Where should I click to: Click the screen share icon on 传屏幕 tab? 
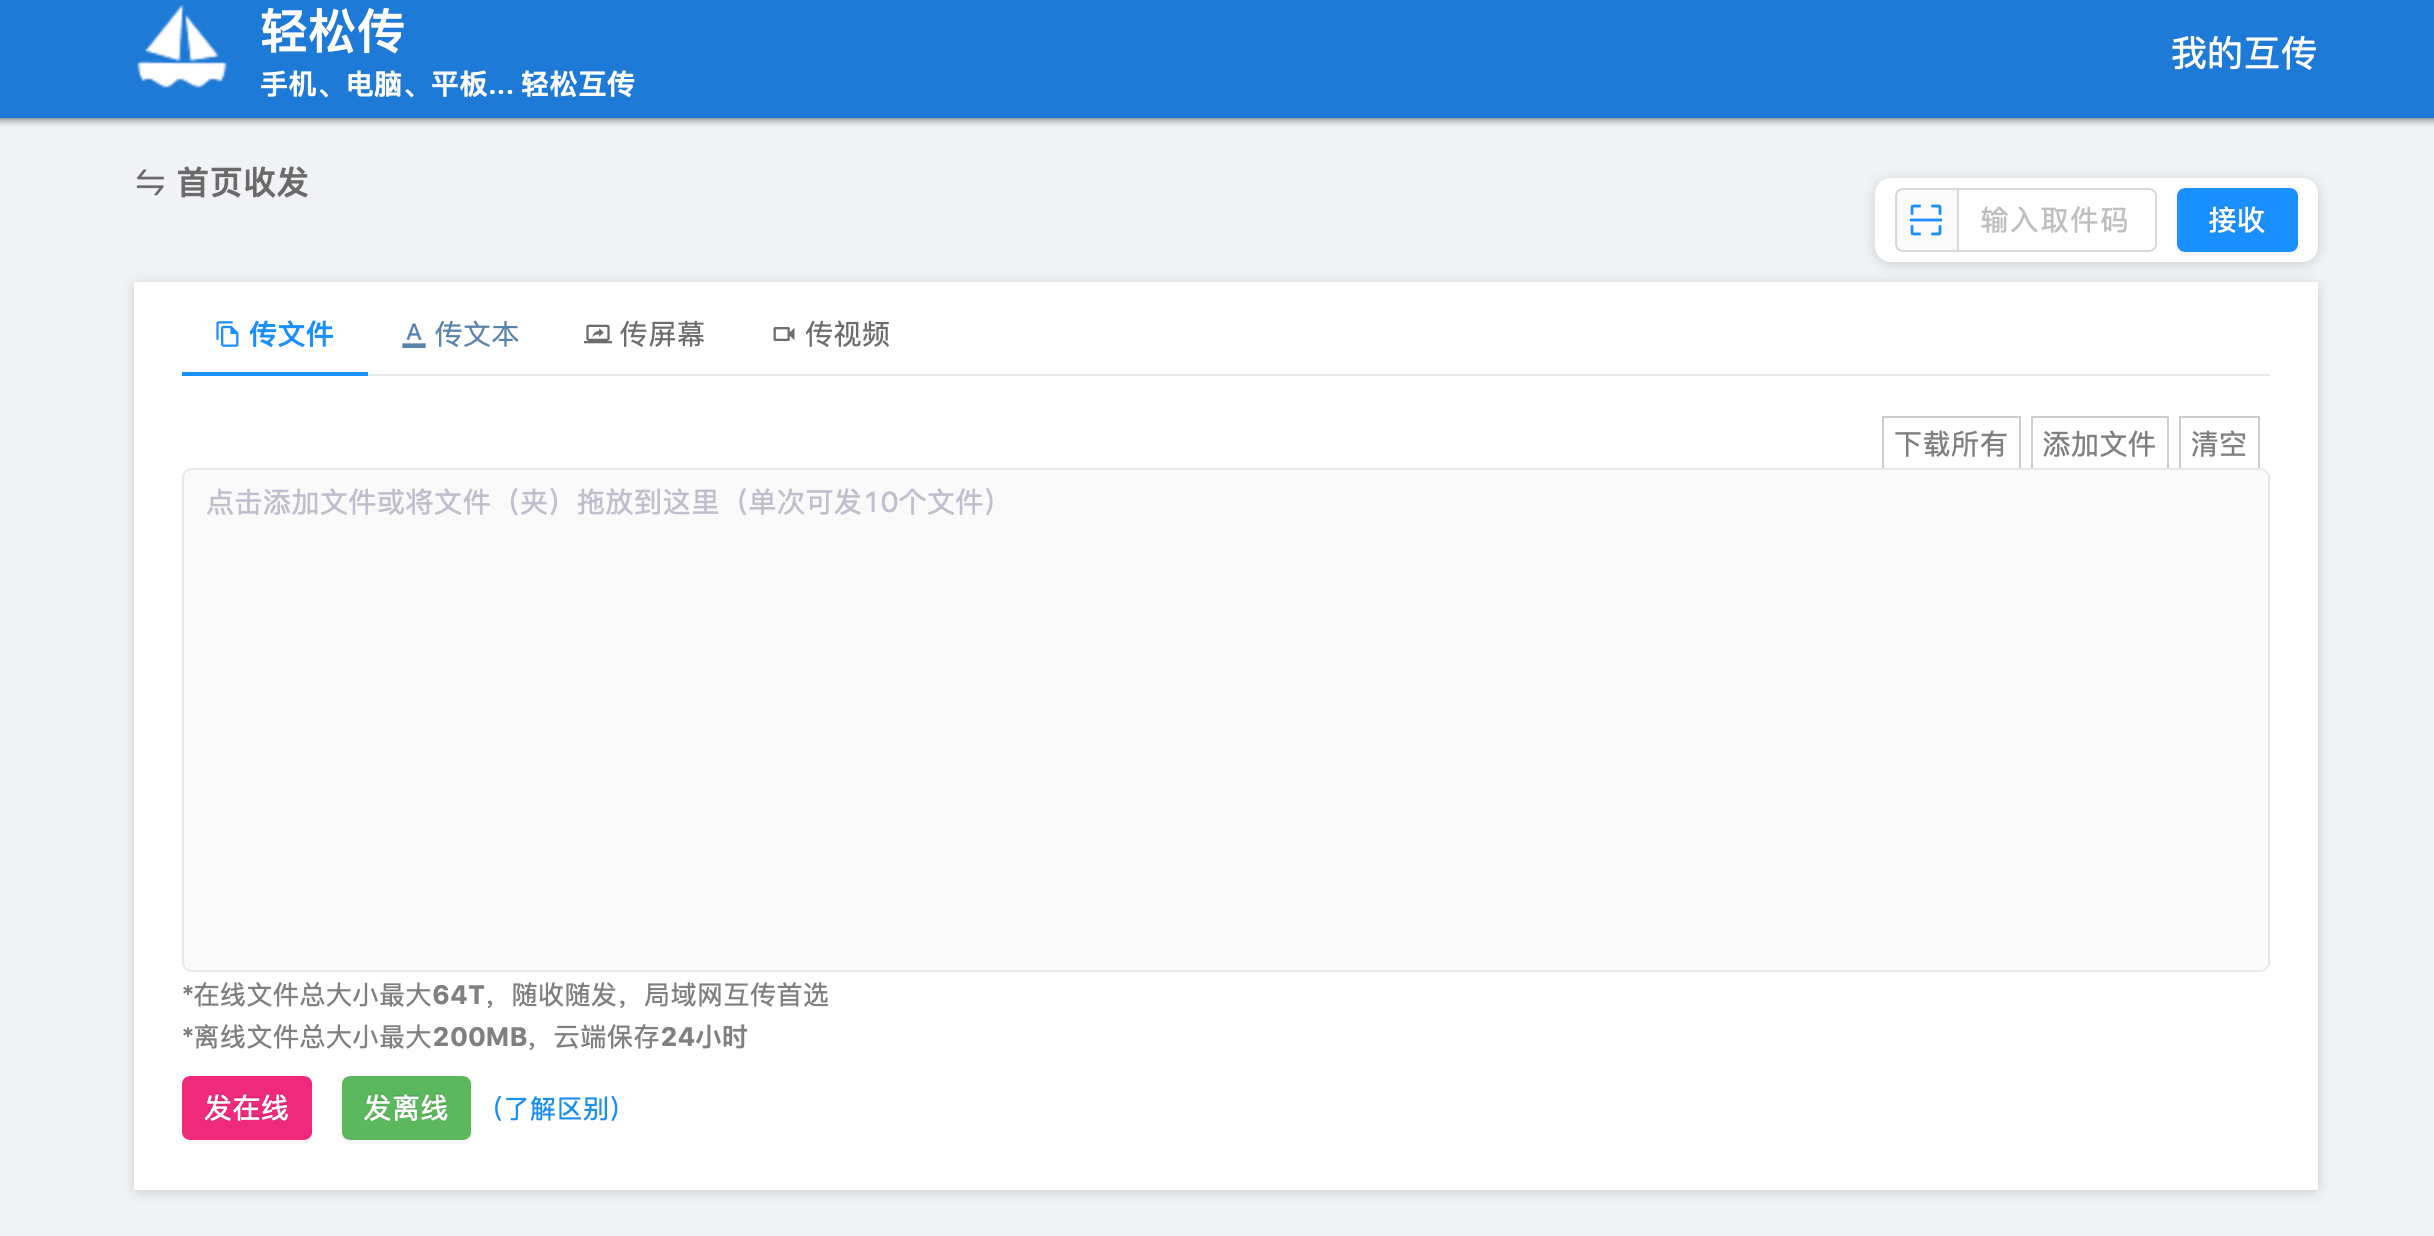tap(597, 334)
